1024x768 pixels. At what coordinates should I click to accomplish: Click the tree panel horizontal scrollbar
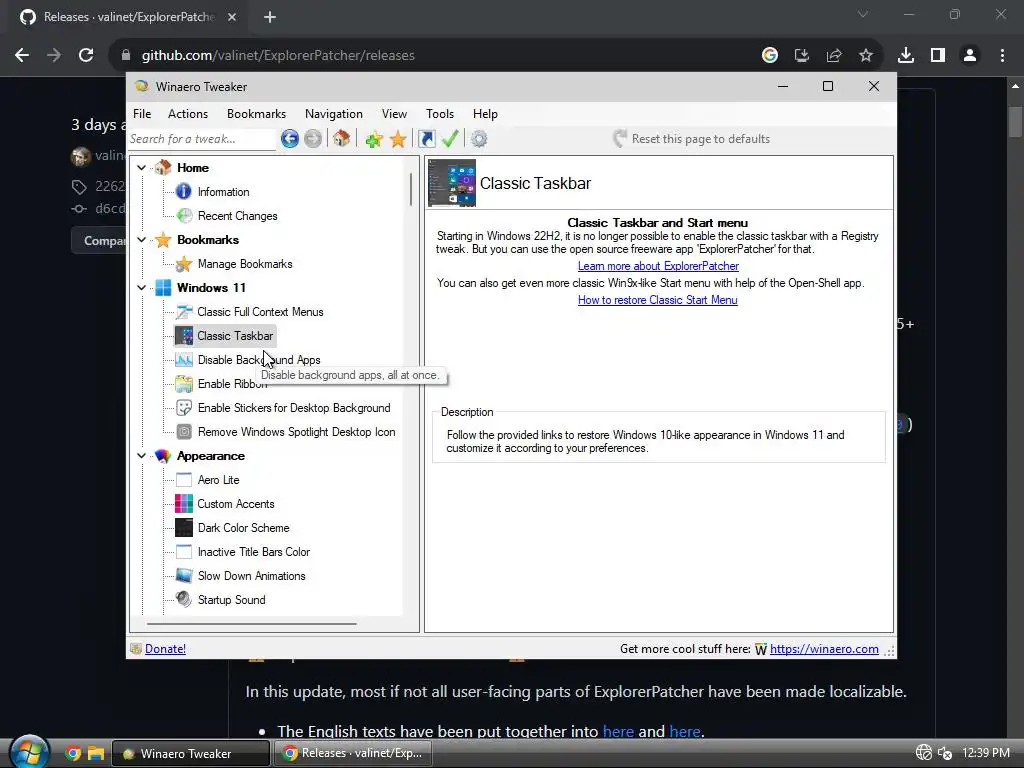point(251,624)
